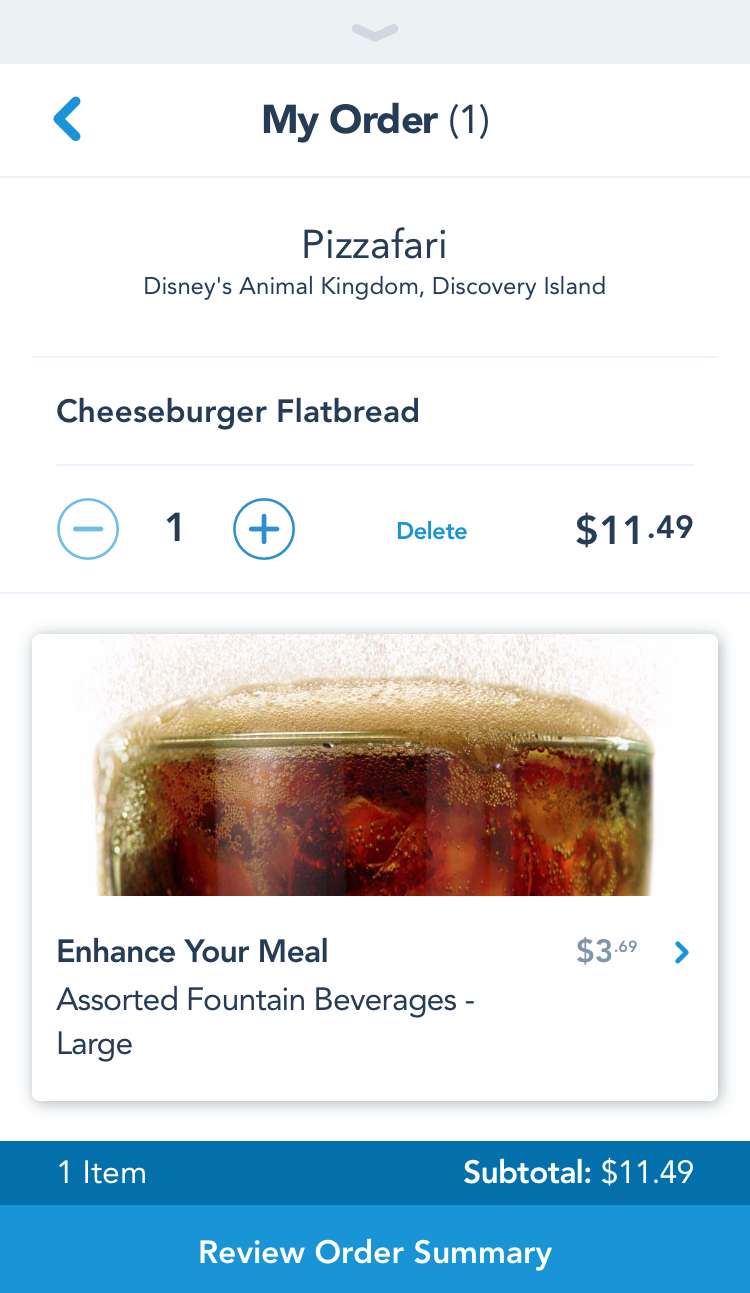Tap the order count (1) in the header

[x=468, y=120]
